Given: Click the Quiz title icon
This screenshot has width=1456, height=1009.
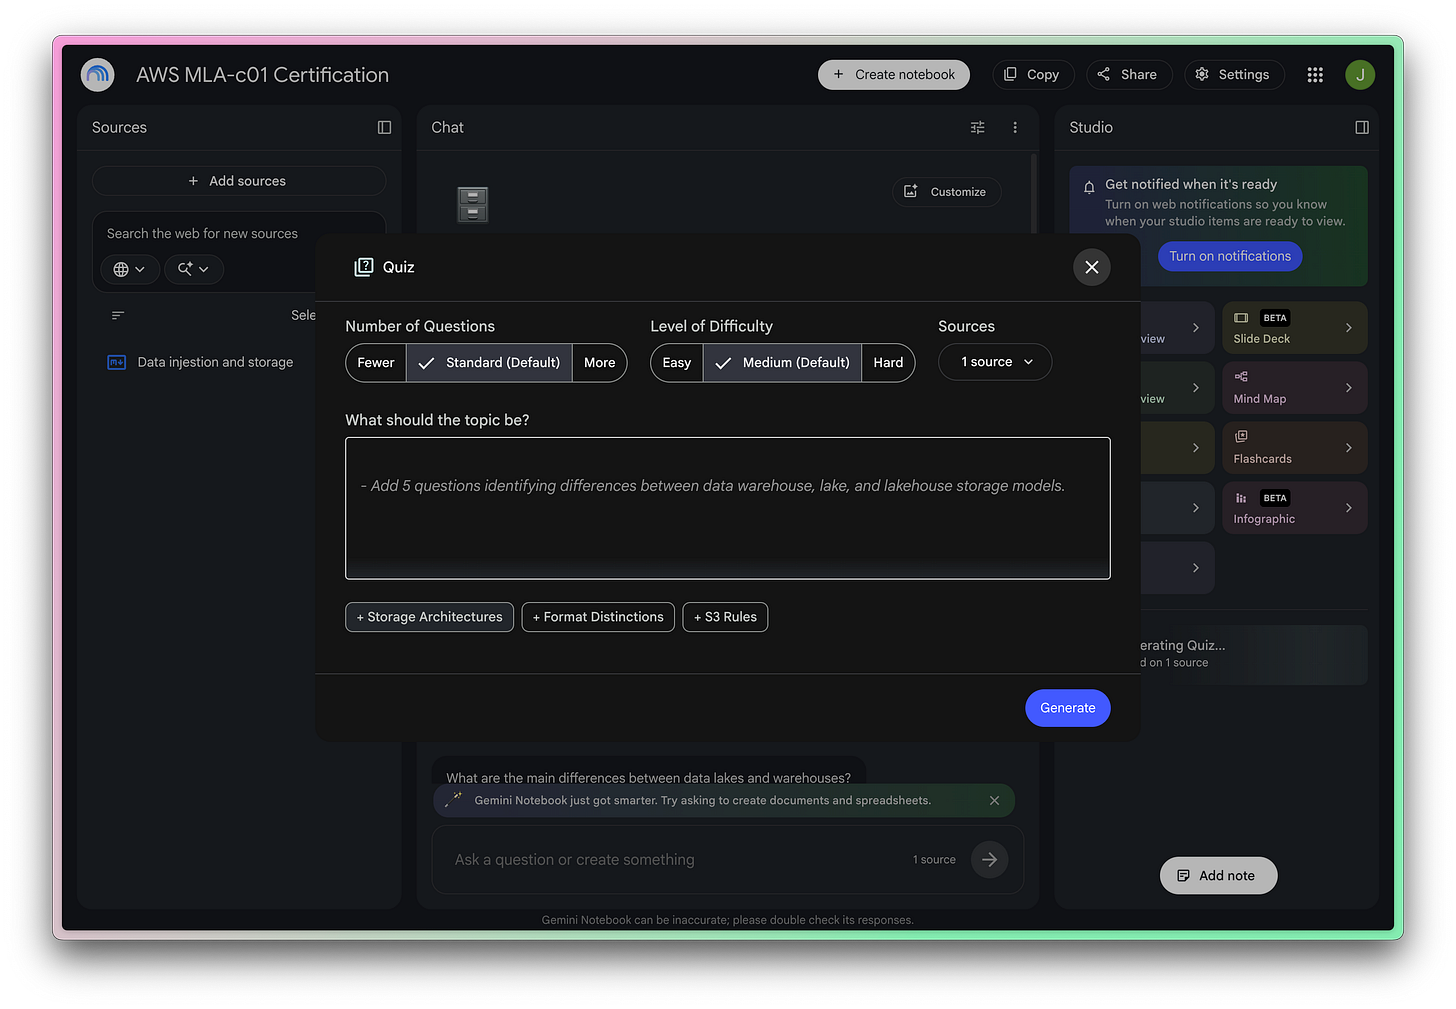Looking at the screenshot, I should pos(364,267).
